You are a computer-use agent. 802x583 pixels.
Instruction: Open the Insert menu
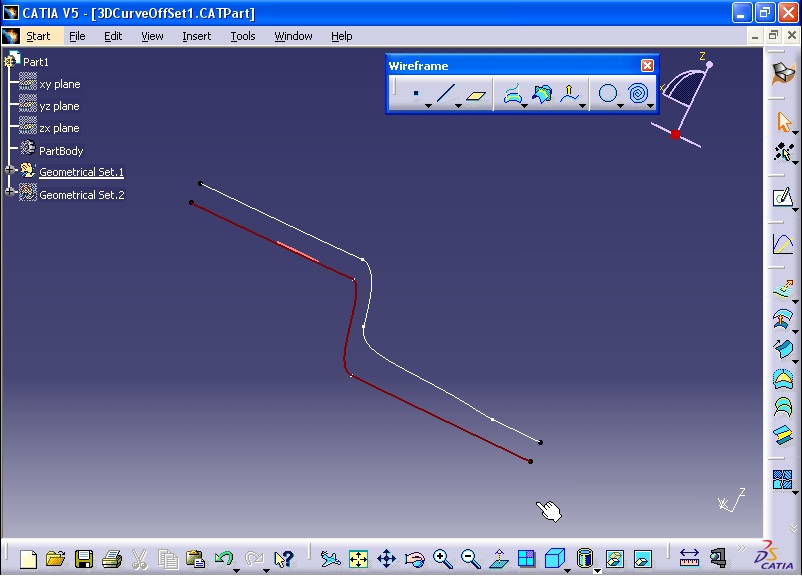(x=196, y=36)
